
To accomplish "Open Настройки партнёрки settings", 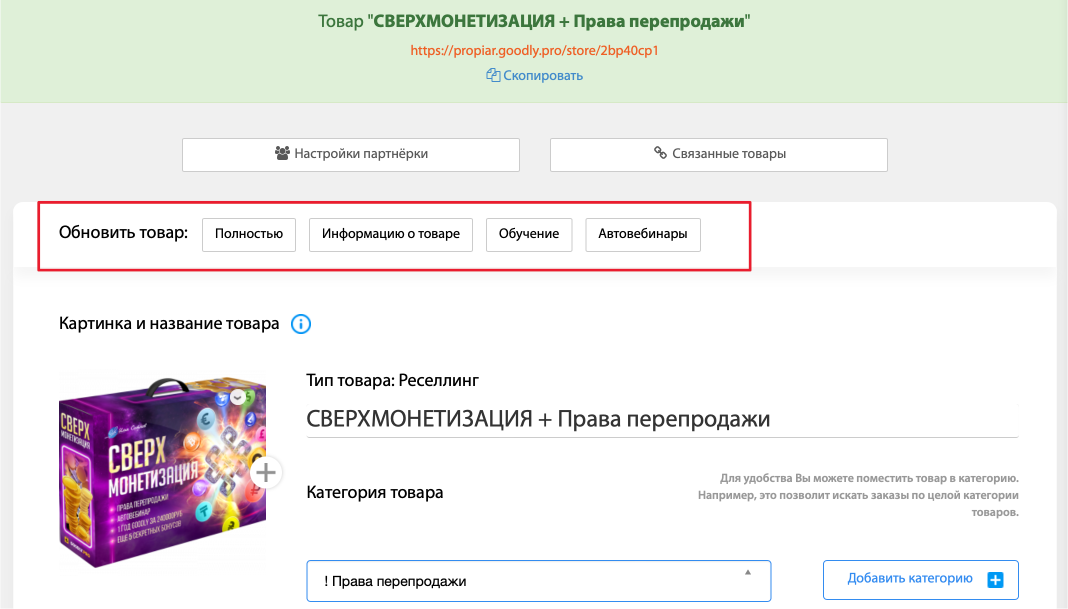I will point(351,155).
